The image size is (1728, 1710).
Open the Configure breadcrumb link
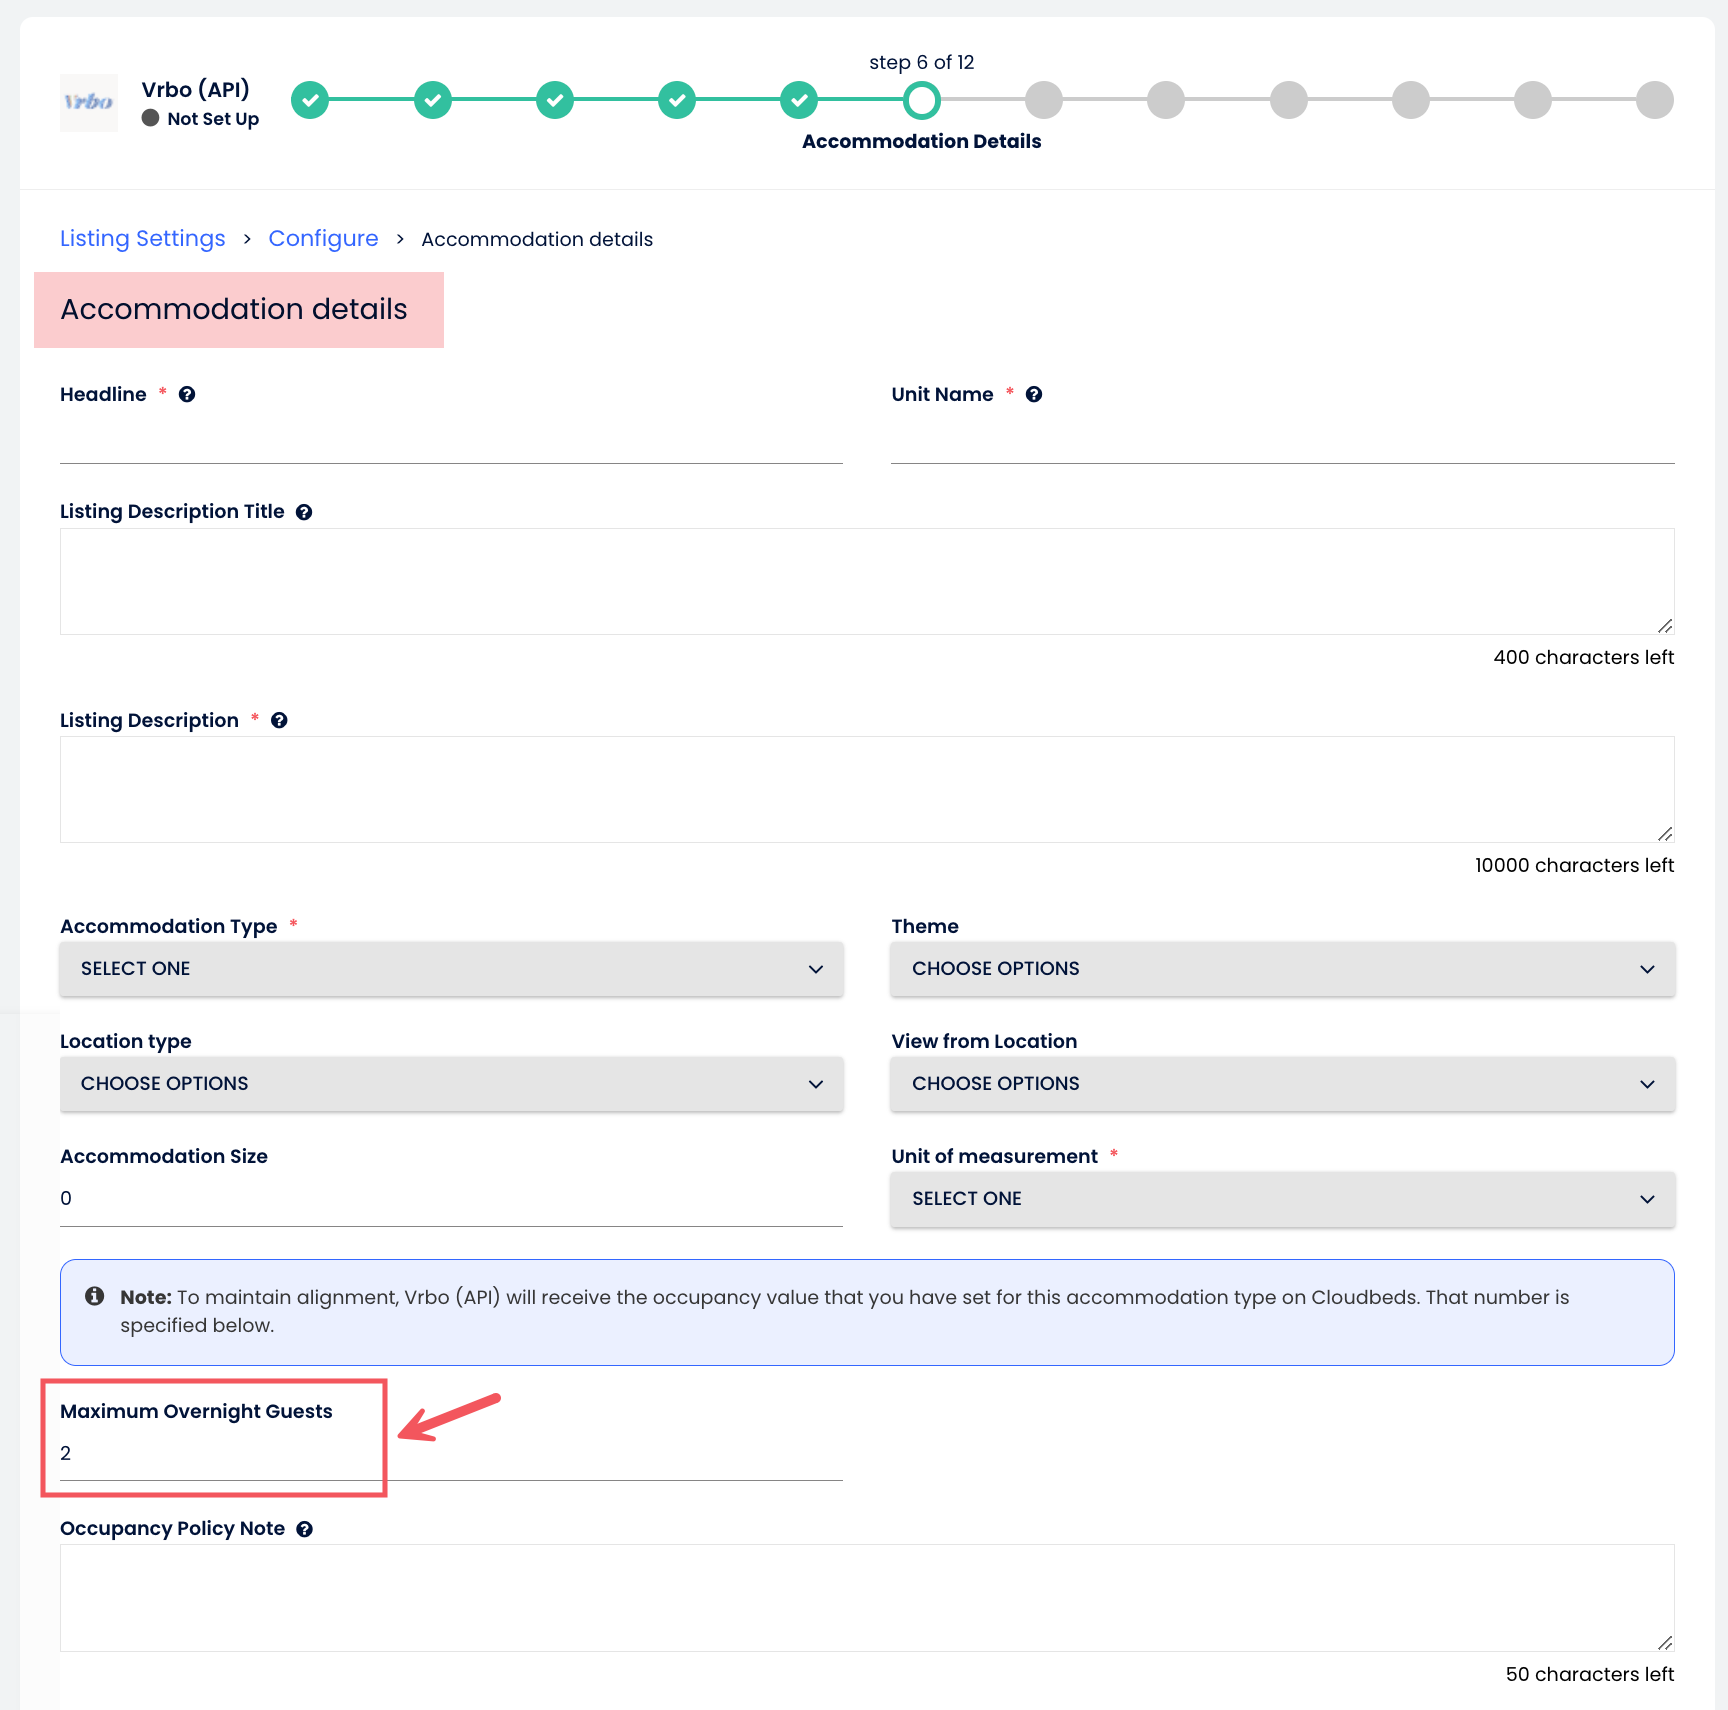[323, 239]
